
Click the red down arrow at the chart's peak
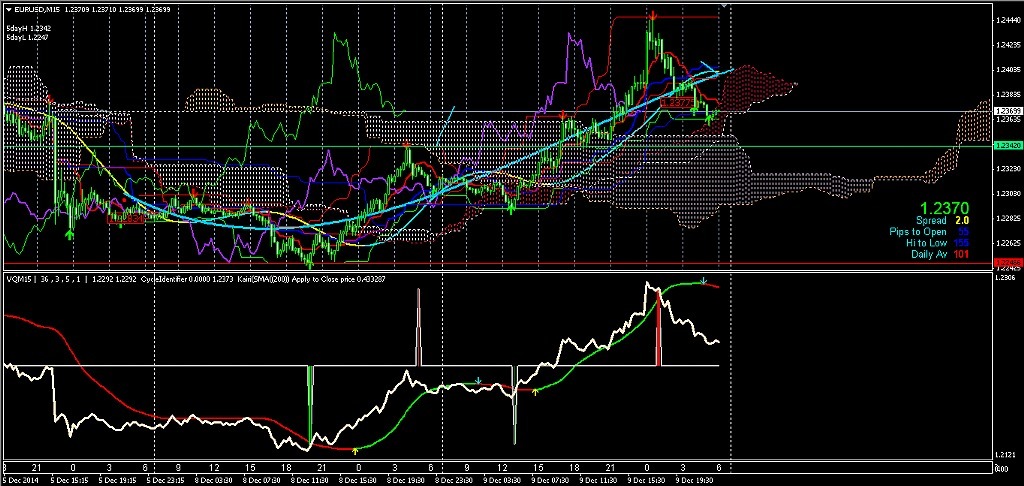651,15
